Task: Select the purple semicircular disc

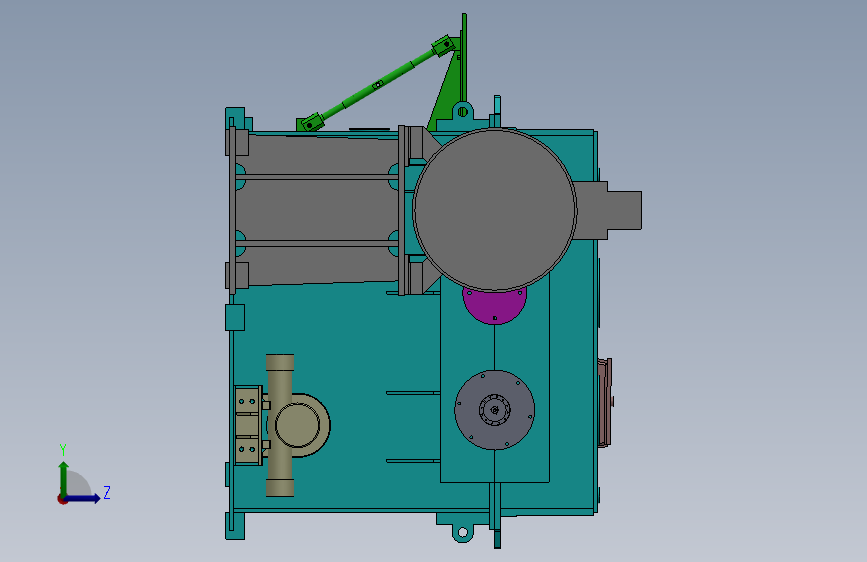Action: (495, 306)
